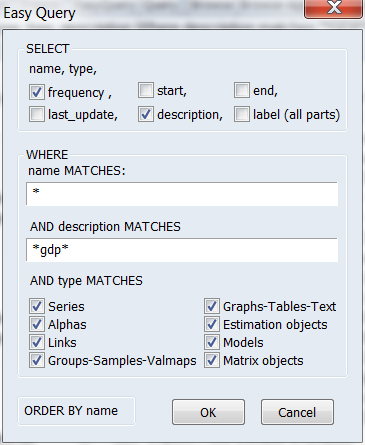Cancel the Easy Query dialog

tap(297, 412)
